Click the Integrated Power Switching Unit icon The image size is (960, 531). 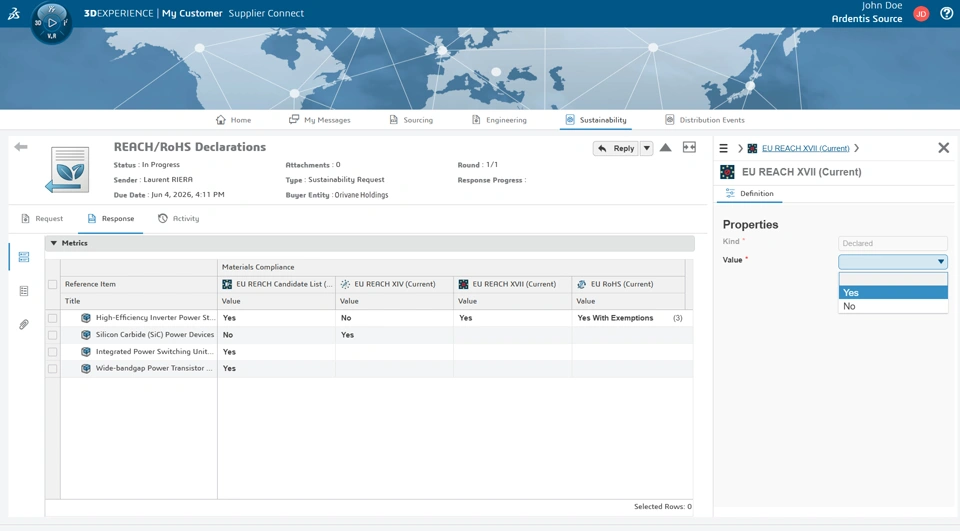86,352
